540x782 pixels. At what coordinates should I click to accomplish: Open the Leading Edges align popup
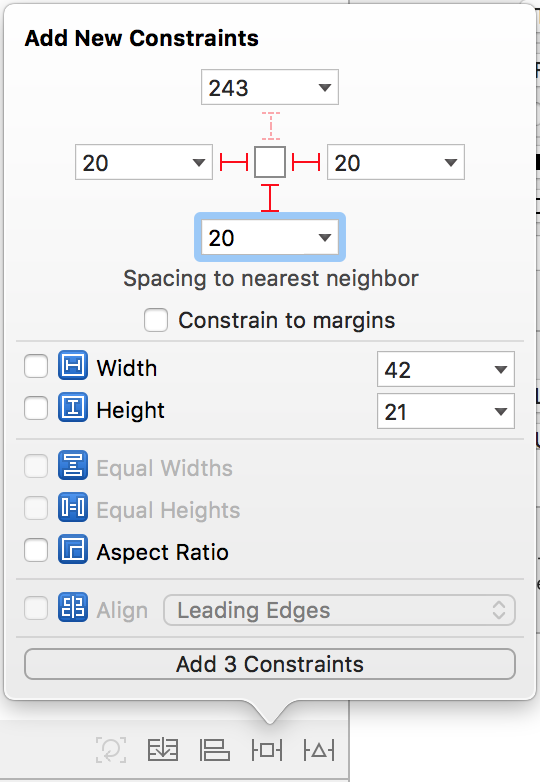coord(339,610)
